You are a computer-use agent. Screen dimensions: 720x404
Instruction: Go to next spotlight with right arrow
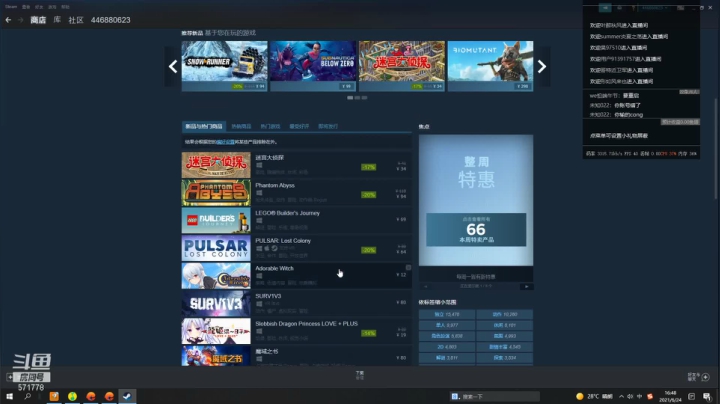[526, 286]
